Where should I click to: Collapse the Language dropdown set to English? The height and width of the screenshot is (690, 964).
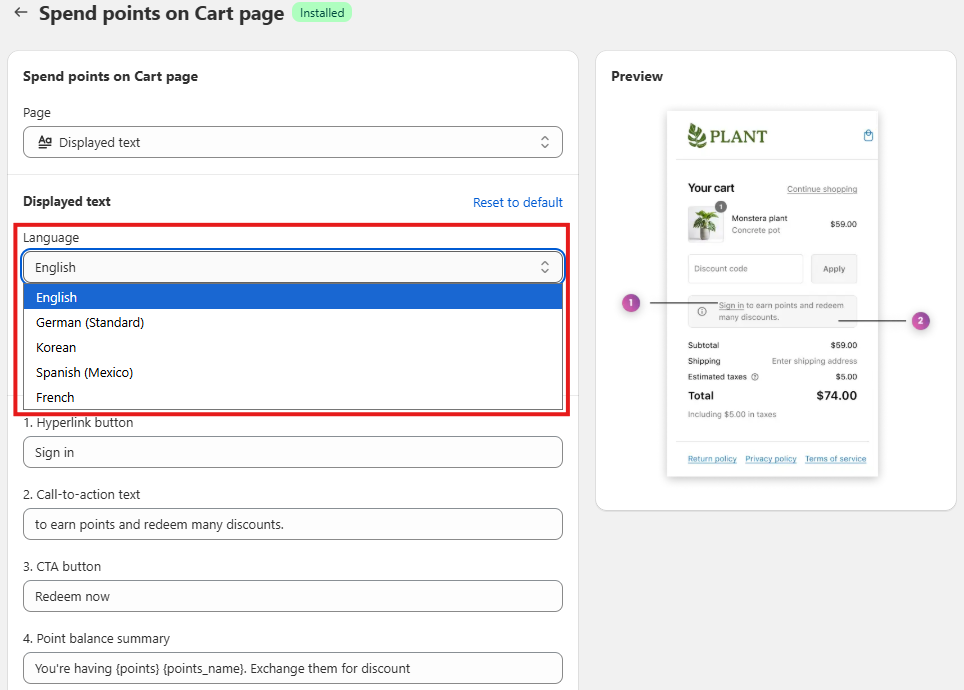(x=292, y=267)
